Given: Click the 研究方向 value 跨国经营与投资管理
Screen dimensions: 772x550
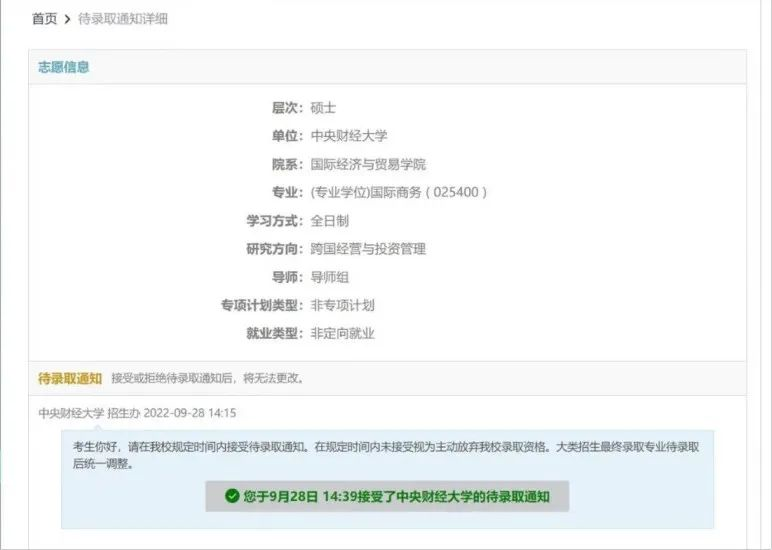Looking at the screenshot, I should coord(368,249).
